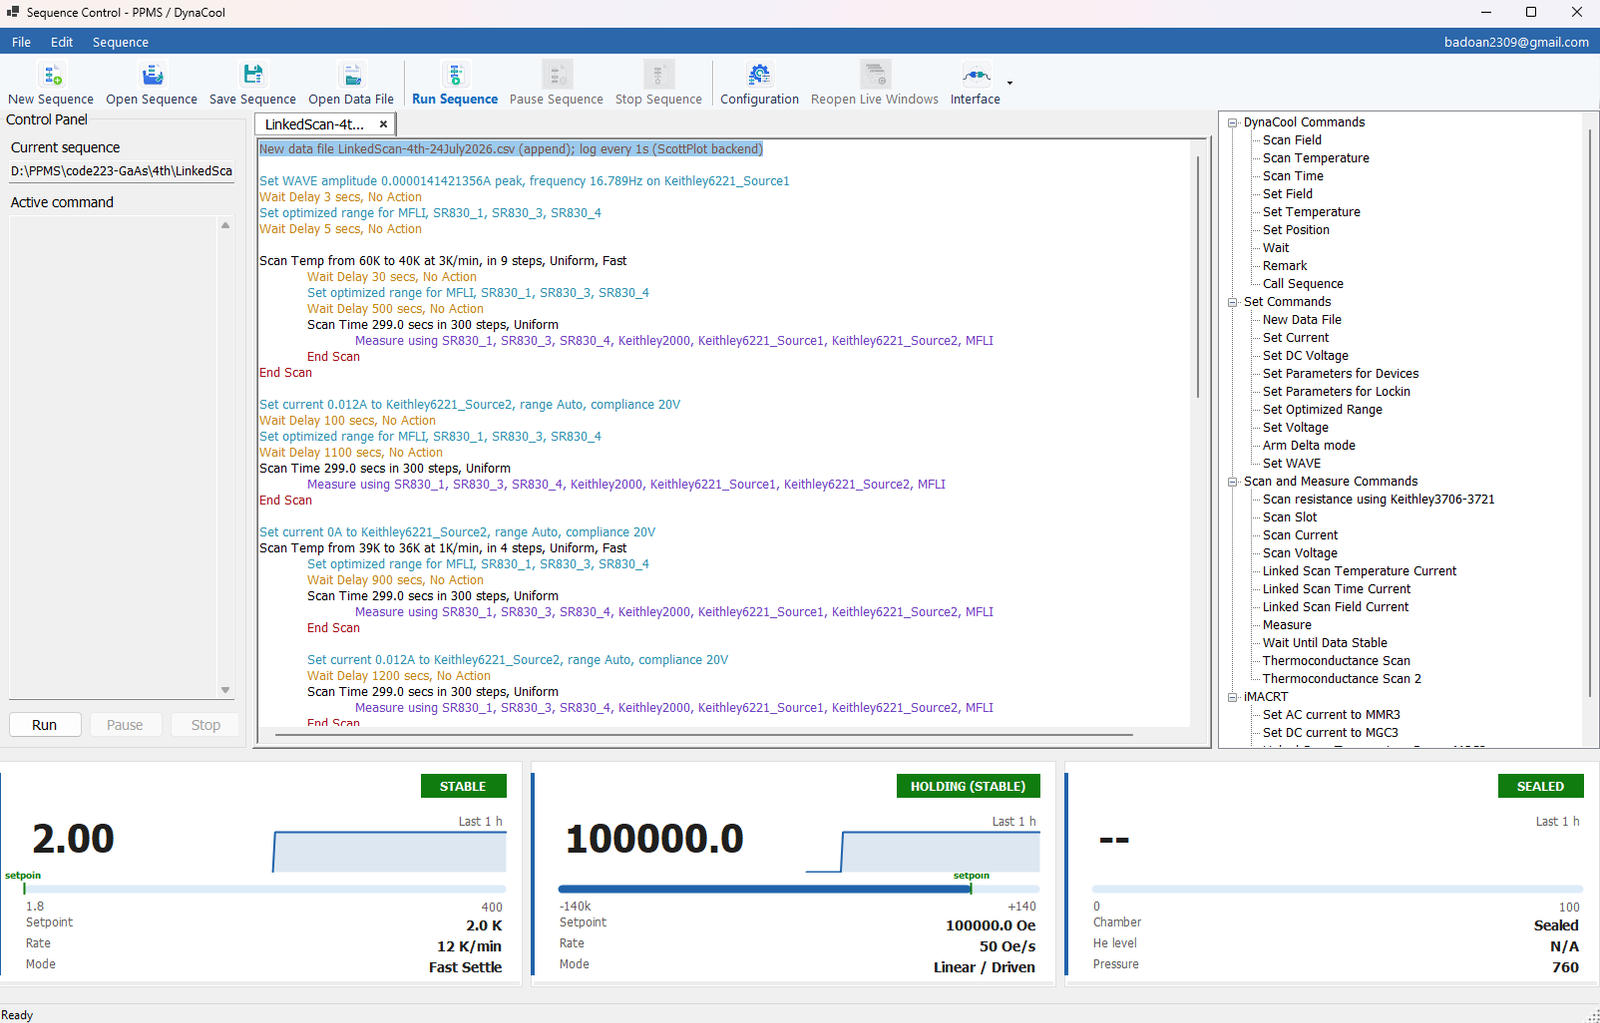Start the Run Sequence toolbar icon
Viewport: 1600px width, 1023px height.
coord(455,75)
